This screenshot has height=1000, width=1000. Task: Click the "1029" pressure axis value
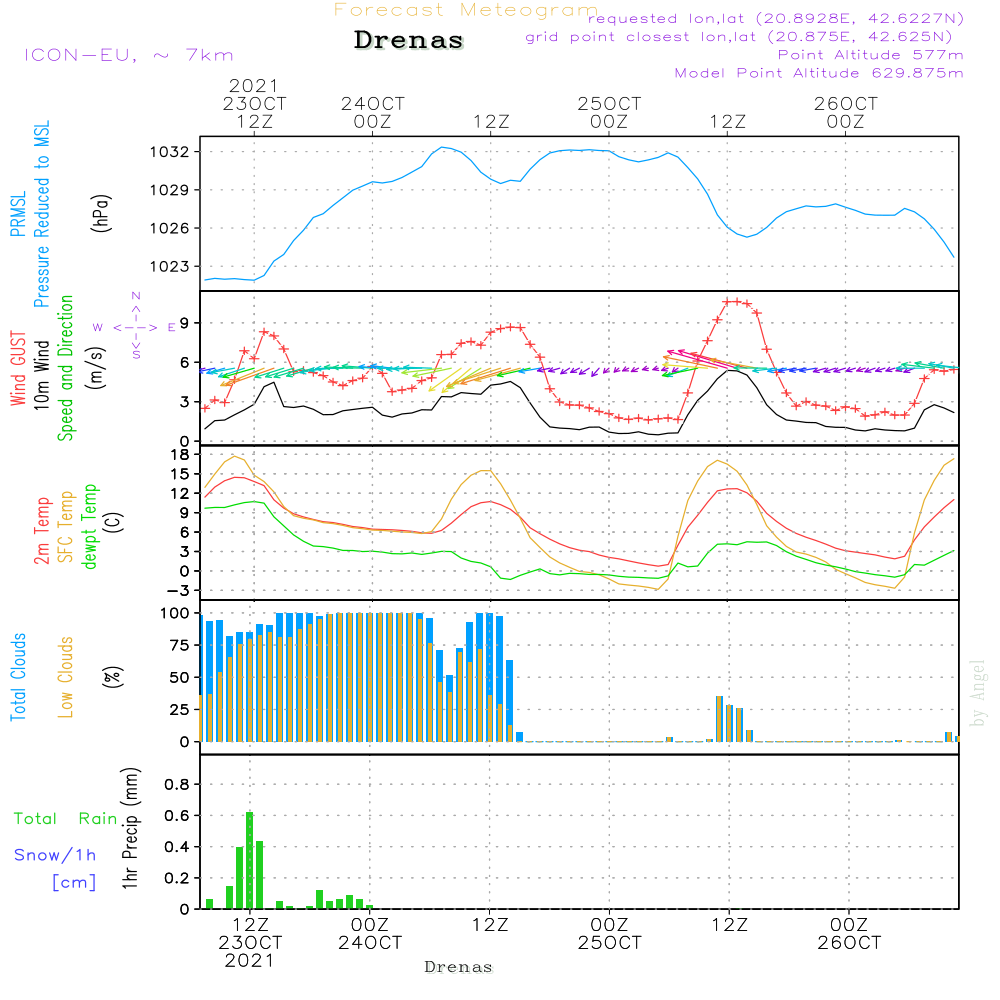(170, 190)
